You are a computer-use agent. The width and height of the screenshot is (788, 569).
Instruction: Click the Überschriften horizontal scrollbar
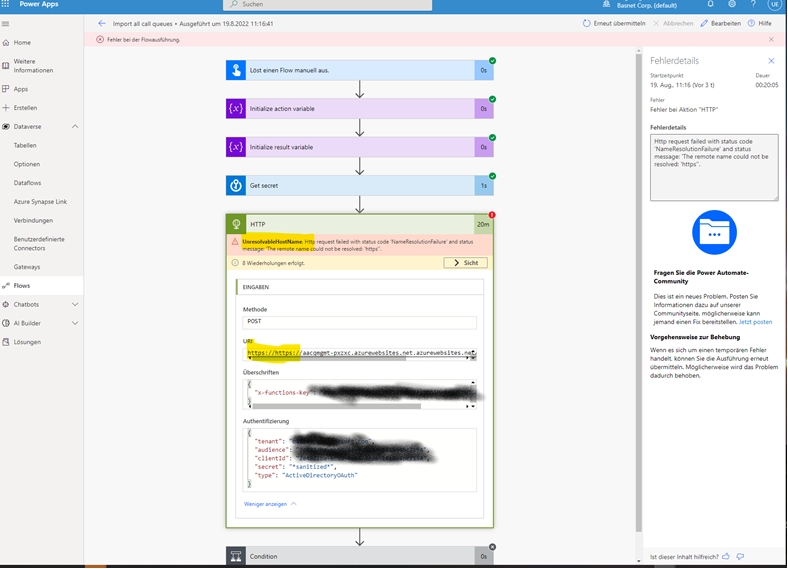pyautogui.click(x=337, y=406)
